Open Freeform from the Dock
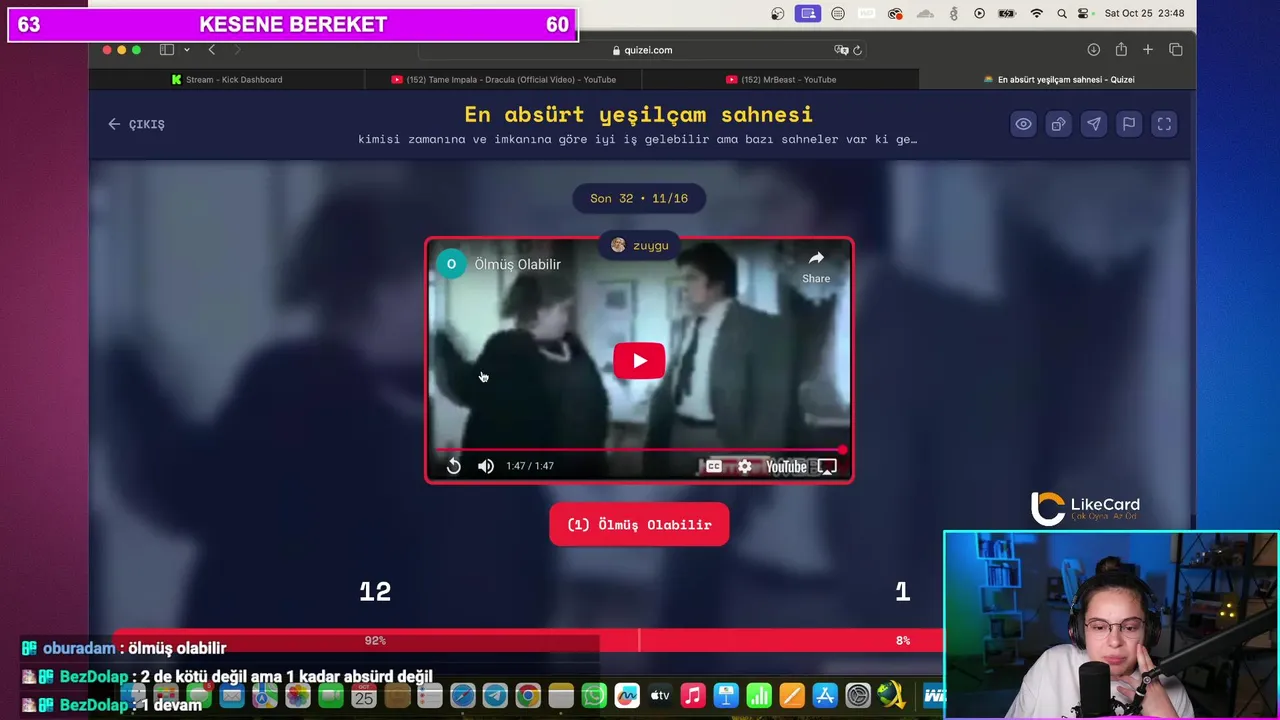Viewport: 1280px width, 720px height. point(627,696)
